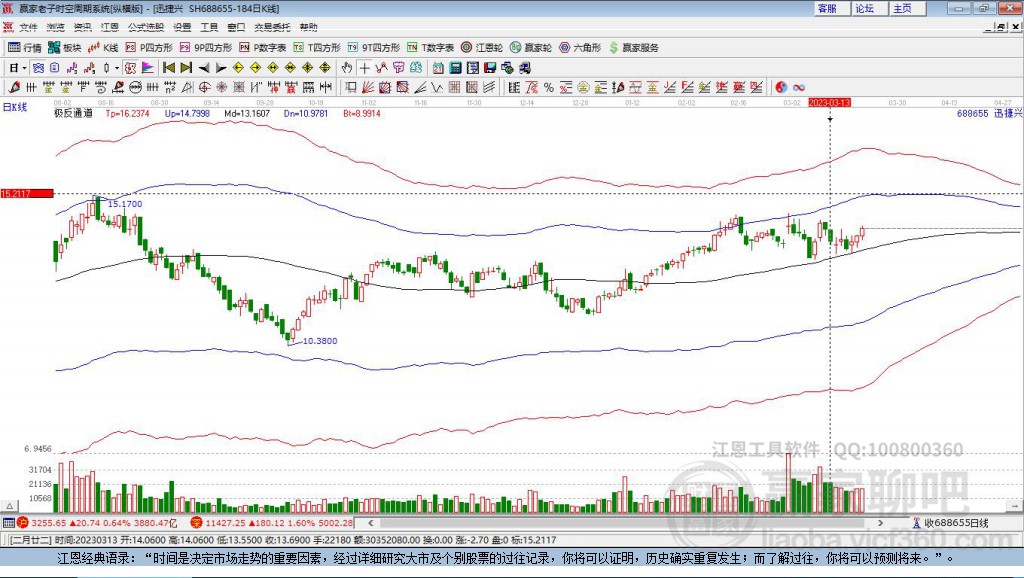The width and height of the screenshot is (1024, 578).
Task: Open the 交易委托 menu
Action: [x=272, y=27]
